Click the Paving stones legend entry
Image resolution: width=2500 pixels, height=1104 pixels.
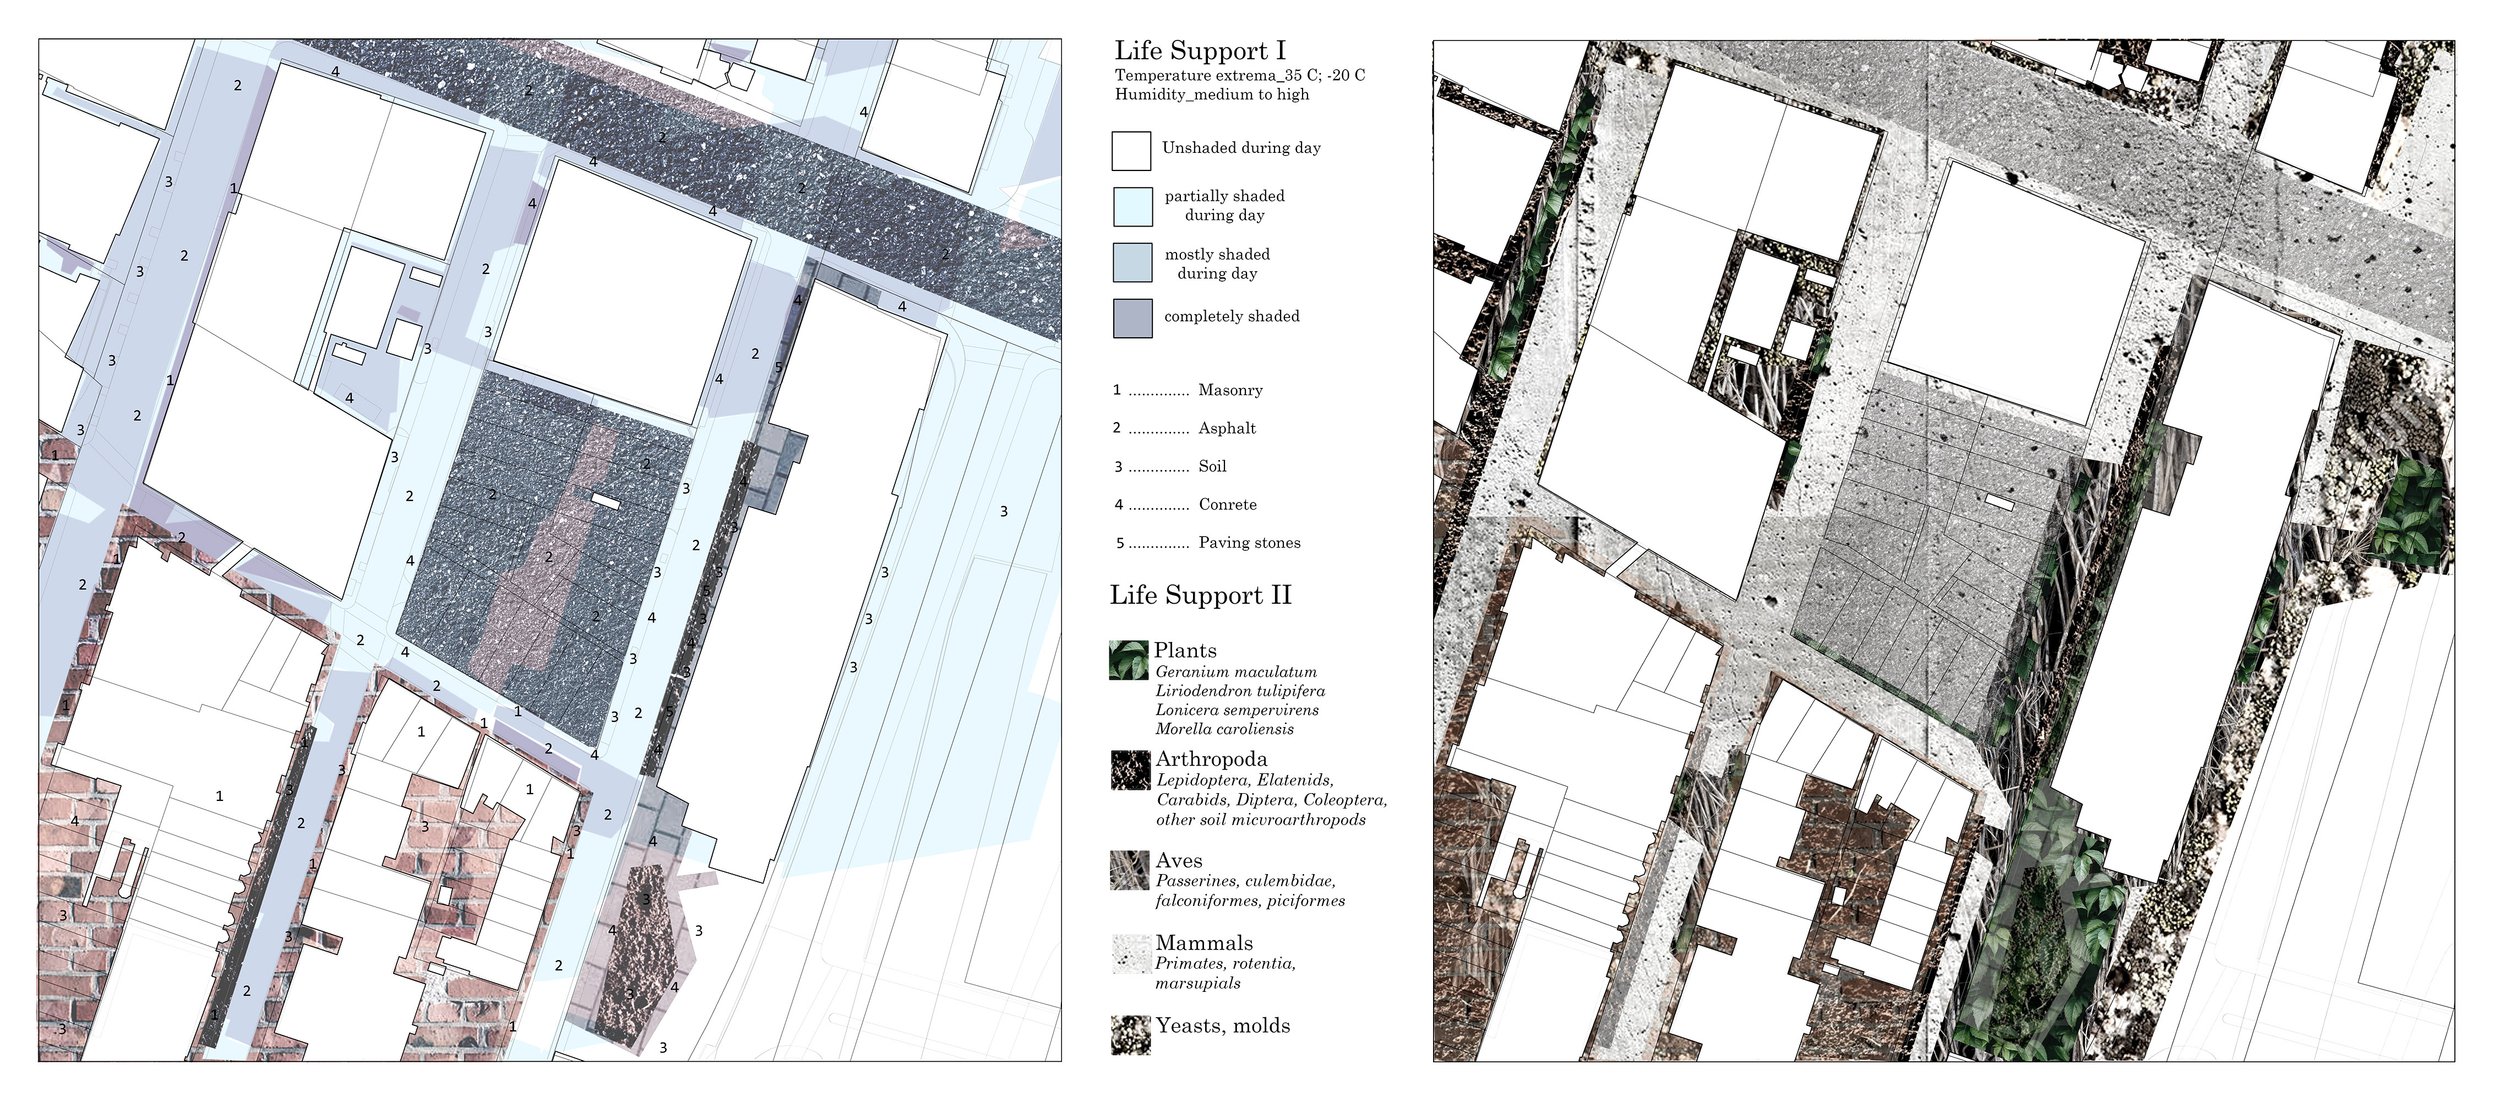click(x=1249, y=543)
